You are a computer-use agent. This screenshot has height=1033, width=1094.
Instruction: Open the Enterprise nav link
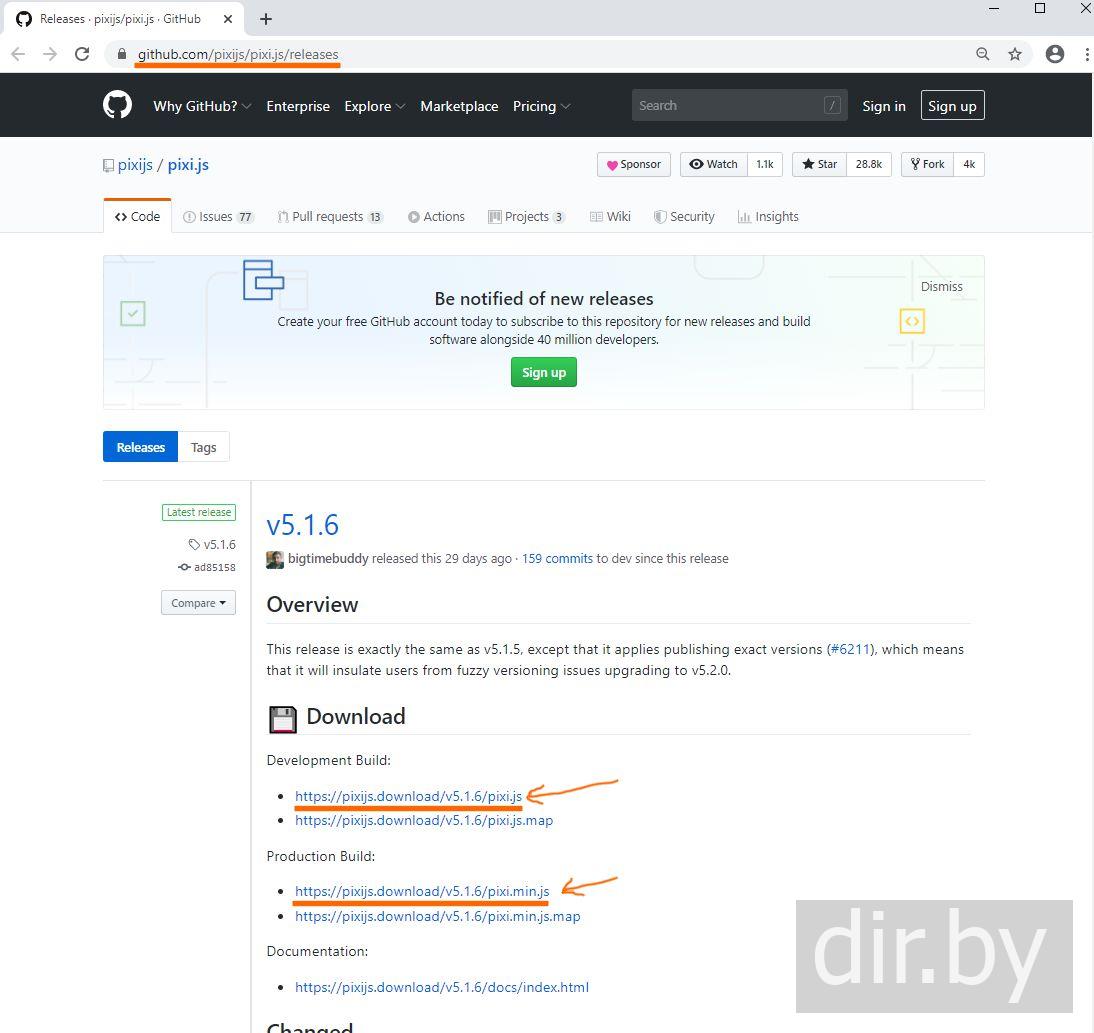(298, 106)
